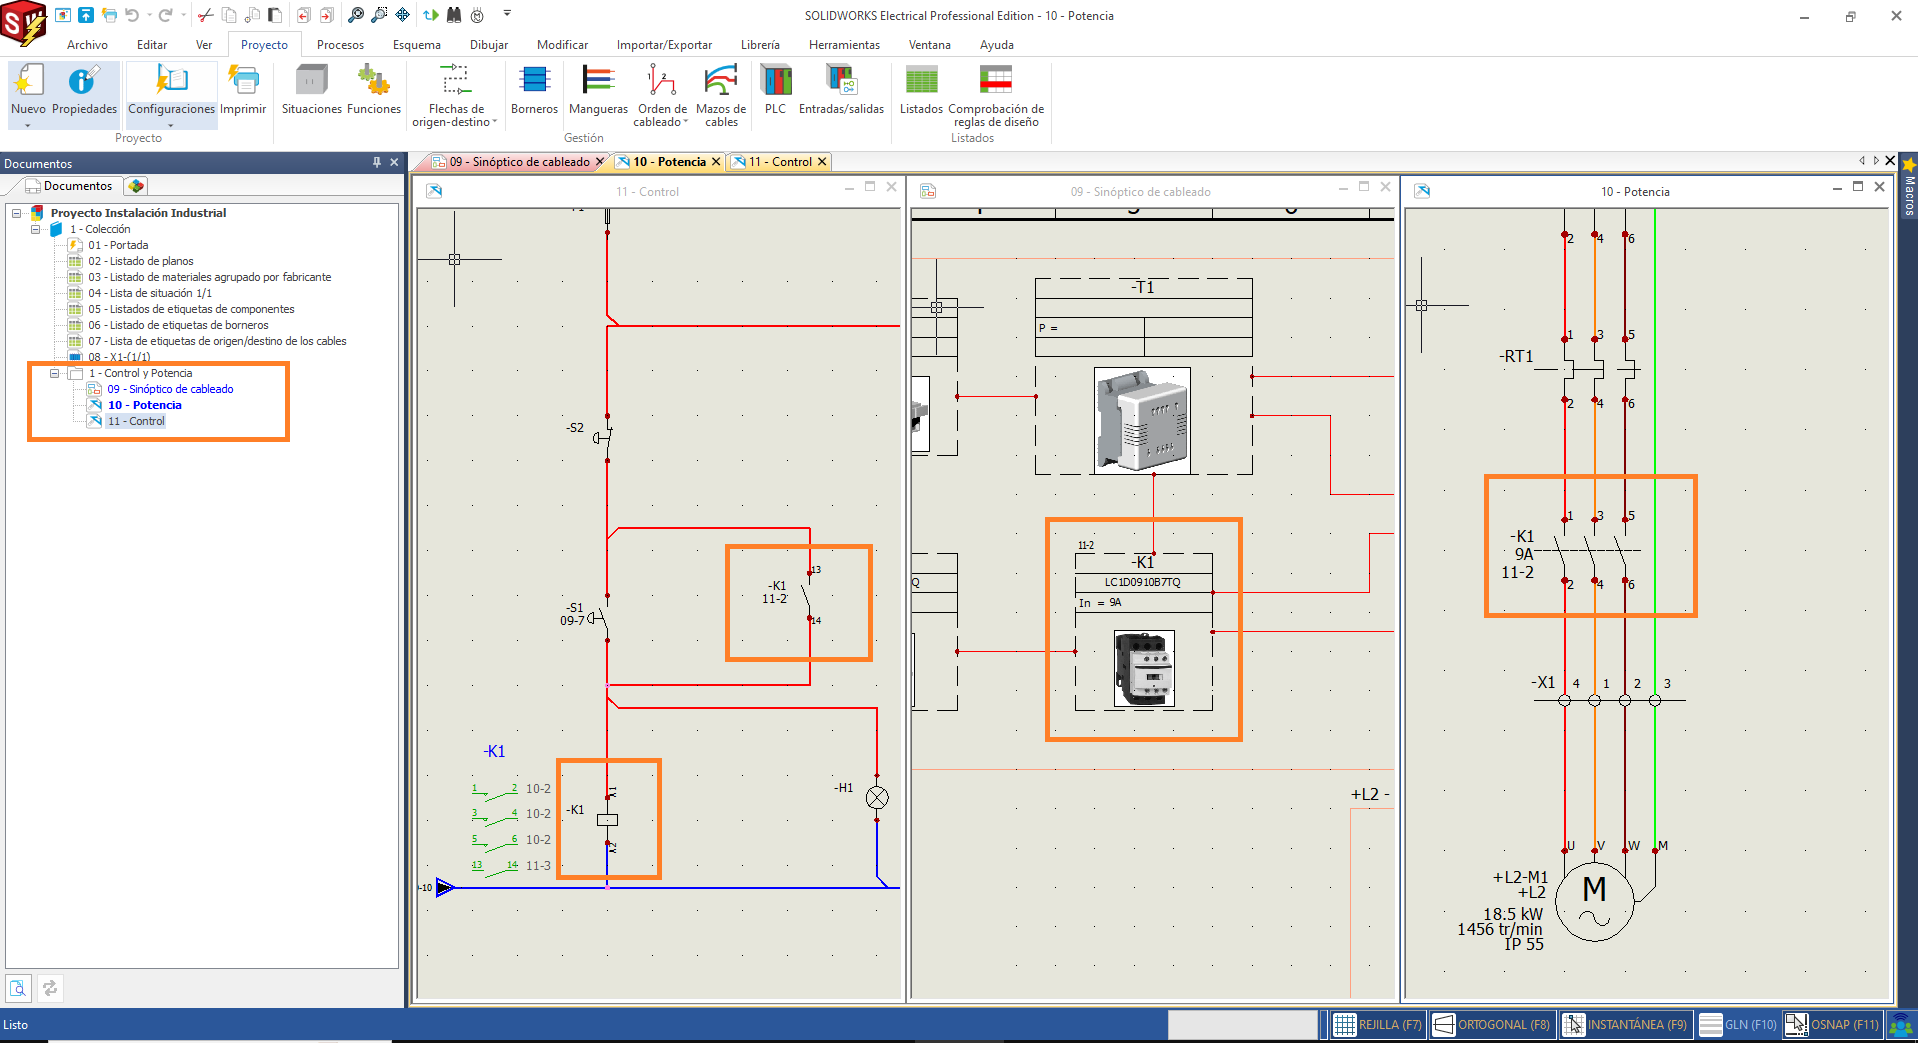Open the PLC tool in the ribbon
1918x1043 pixels.
[x=775, y=95]
